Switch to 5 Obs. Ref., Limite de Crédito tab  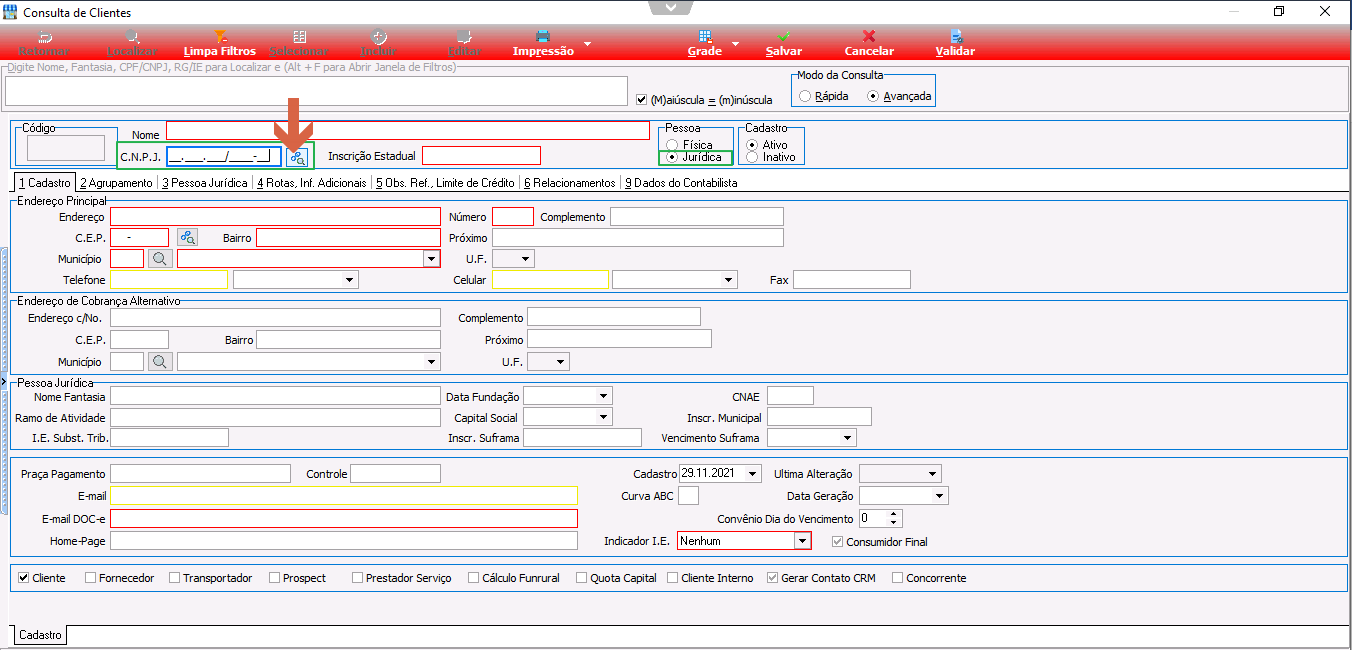(445, 183)
